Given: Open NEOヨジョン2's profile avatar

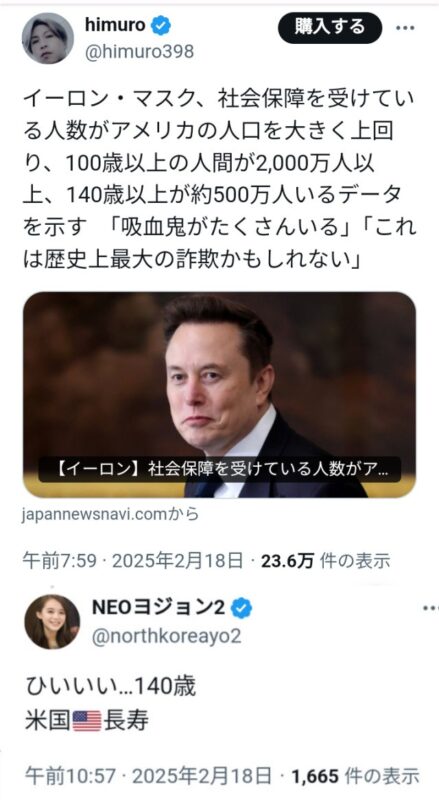Looking at the screenshot, I should tap(52, 621).
